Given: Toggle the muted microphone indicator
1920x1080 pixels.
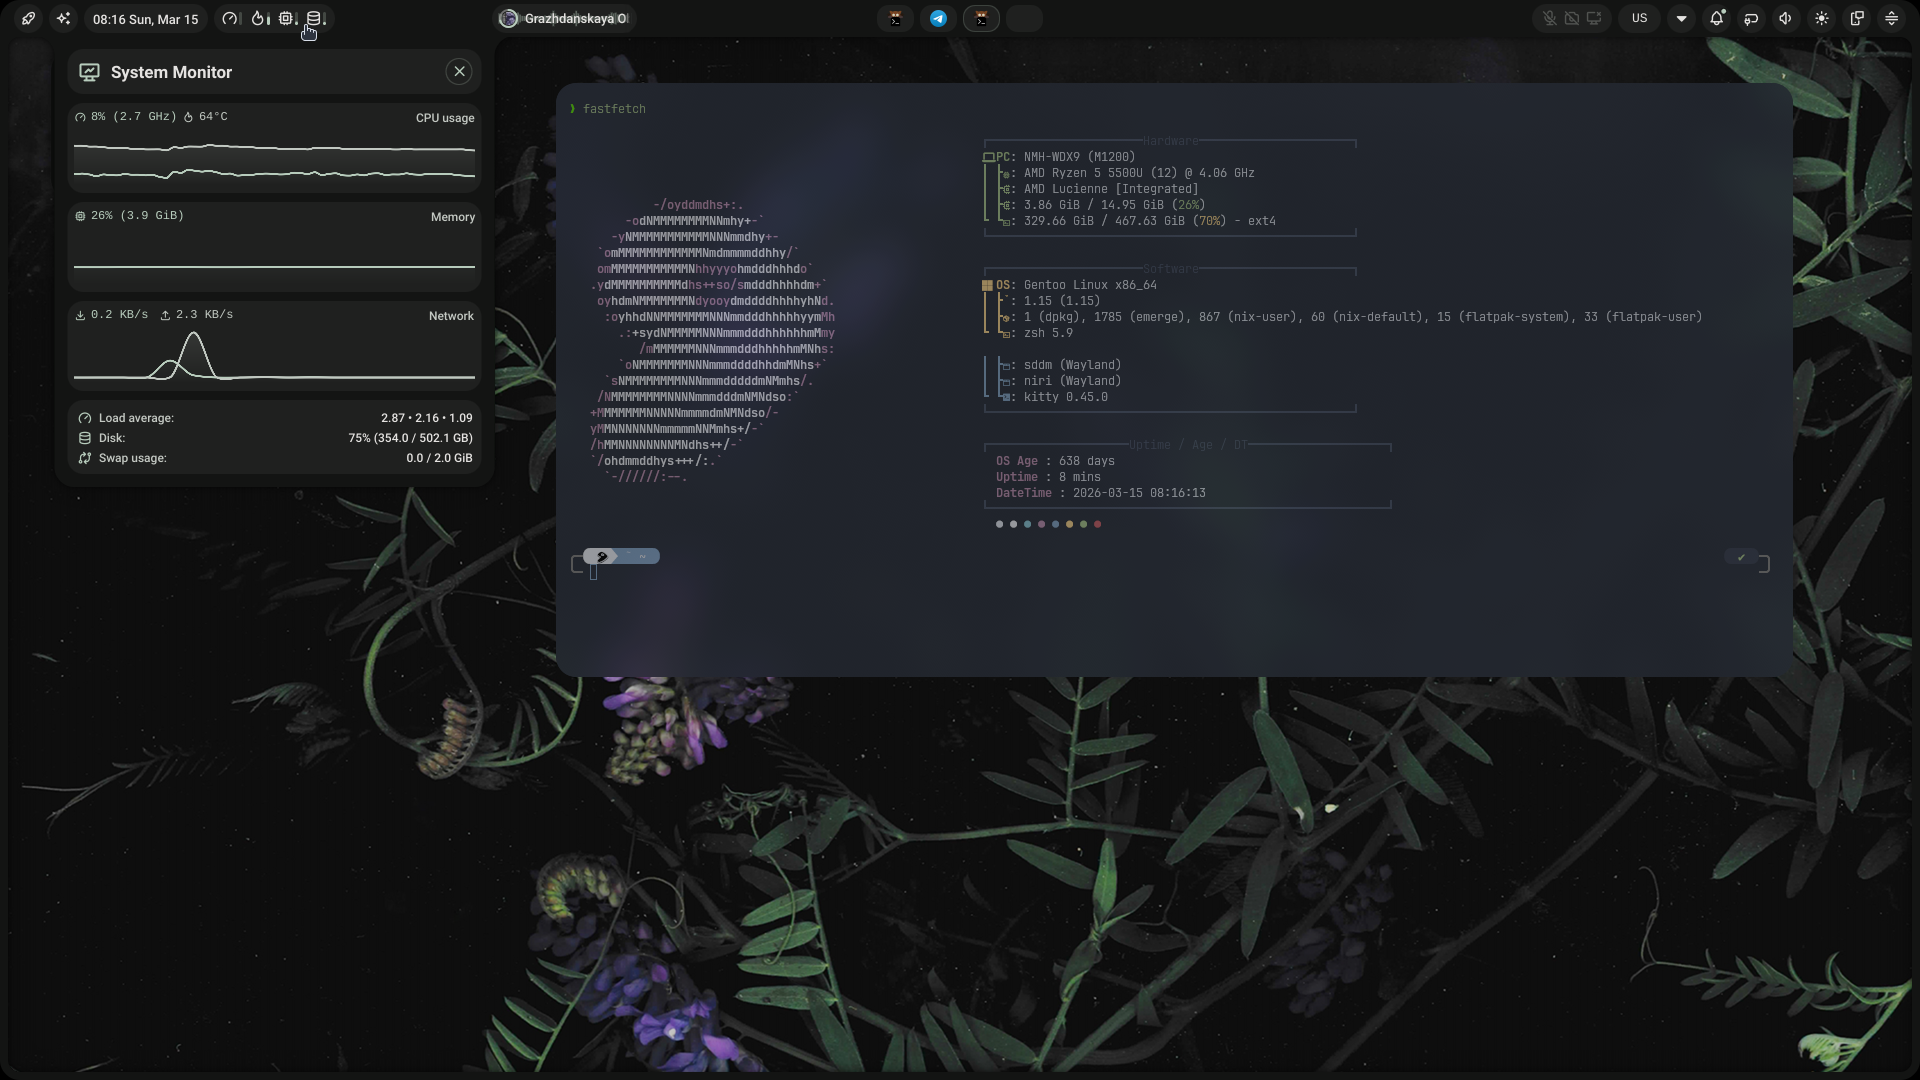Looking at the screenshot, I should [1549, 19].
